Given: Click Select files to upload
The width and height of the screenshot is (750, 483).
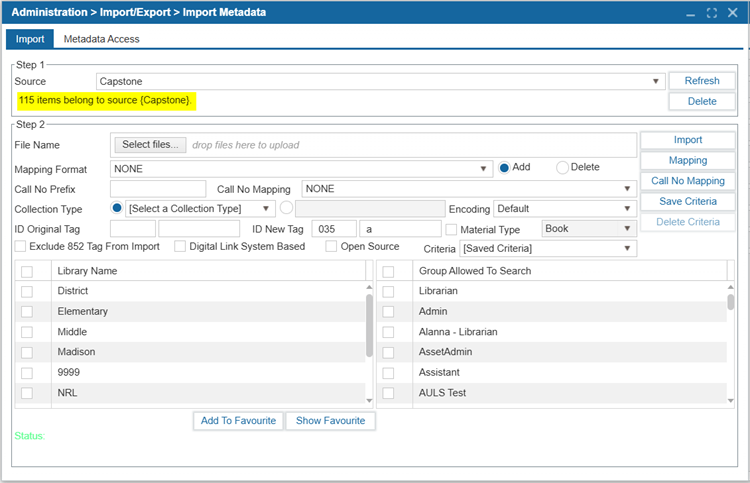Looking at the screenshot, I should (150, 145).
